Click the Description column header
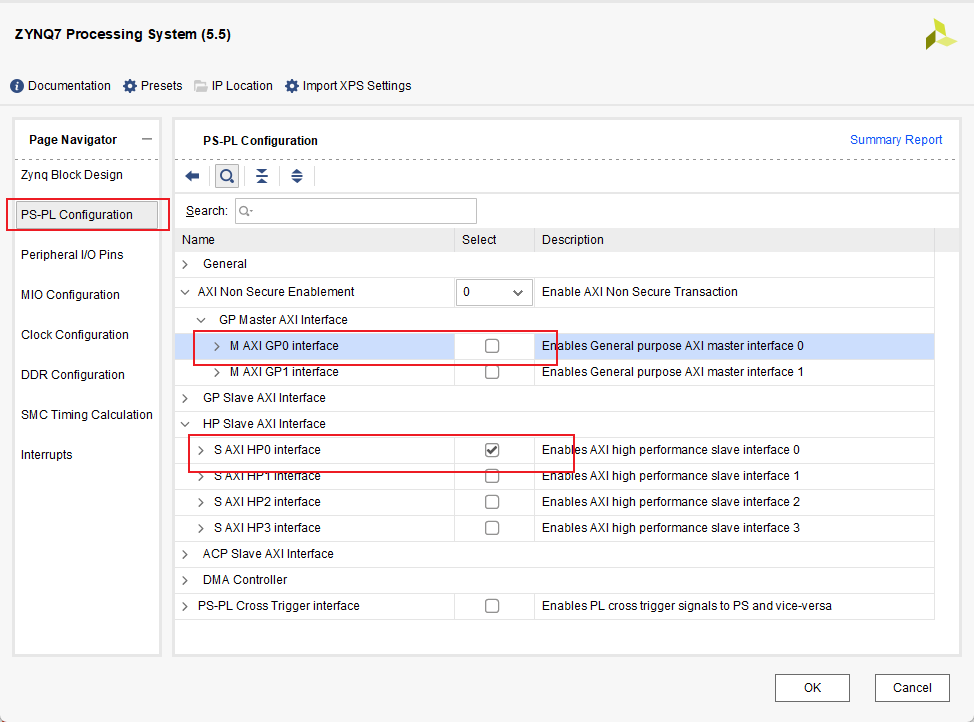Image resolution: width=974 pixels, height=722 pixels. [x=734, y=240]
